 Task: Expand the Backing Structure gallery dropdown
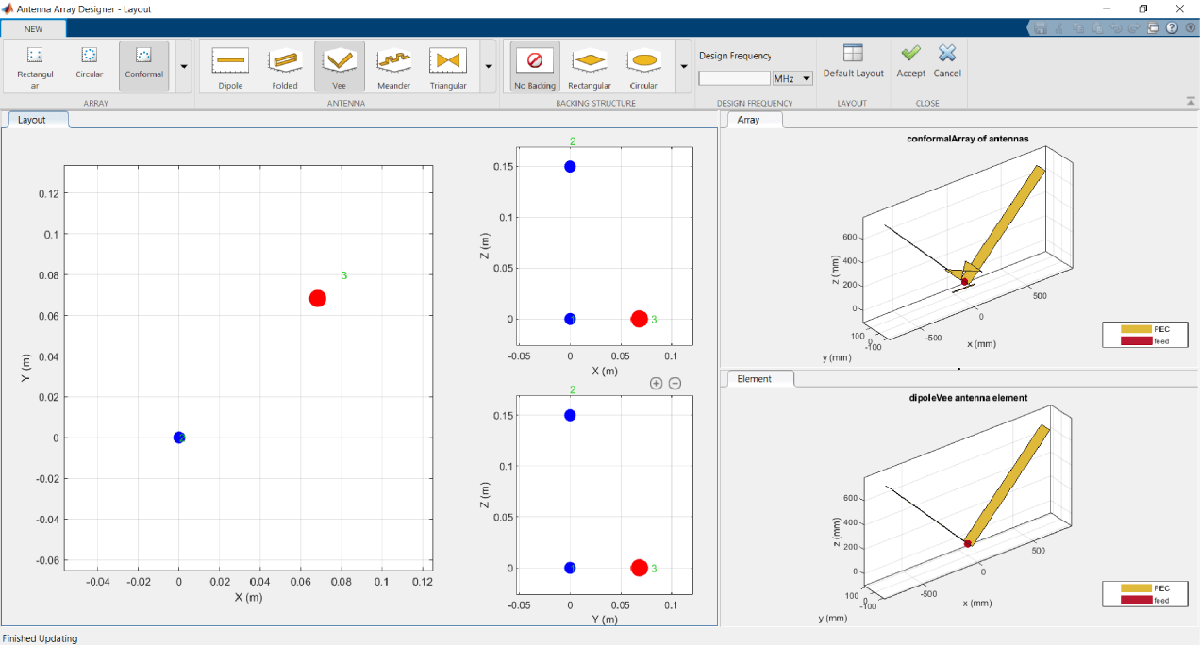683,67
